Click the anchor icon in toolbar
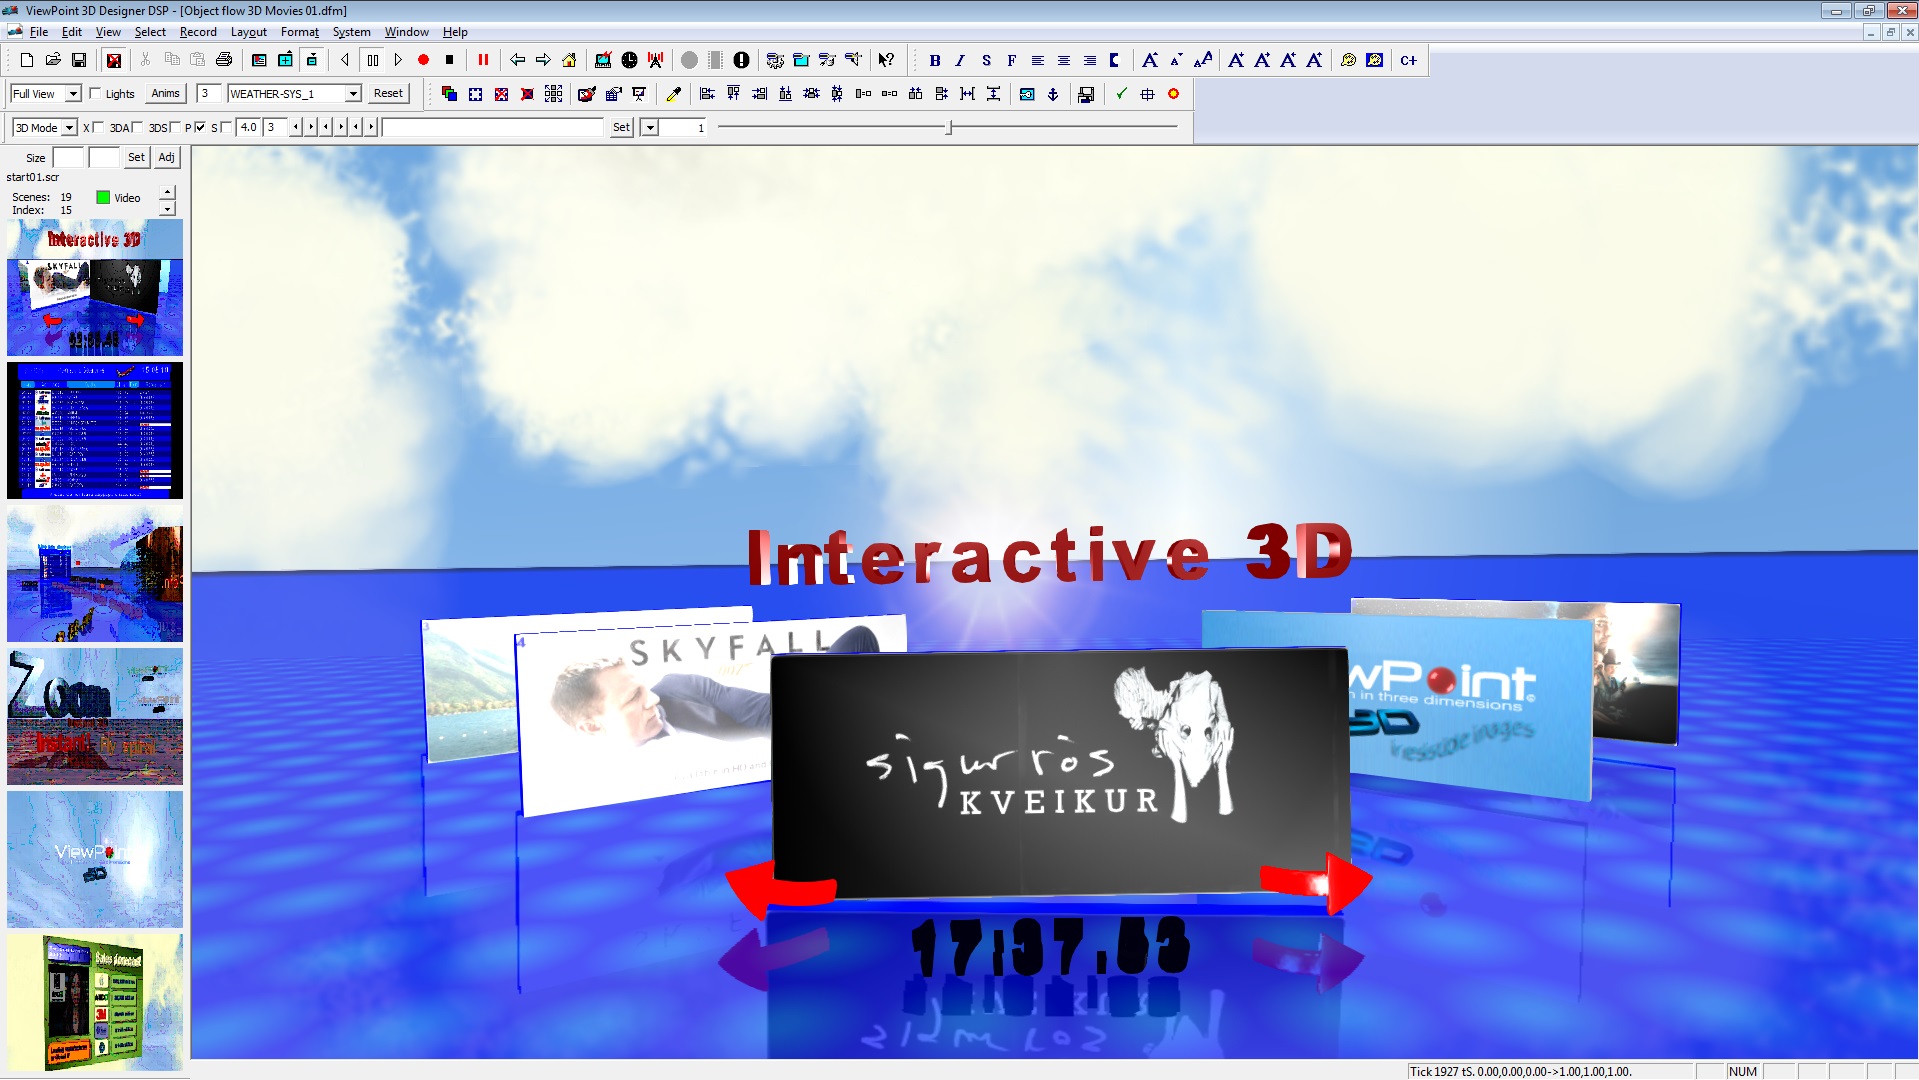 [x=1053, y=94]
